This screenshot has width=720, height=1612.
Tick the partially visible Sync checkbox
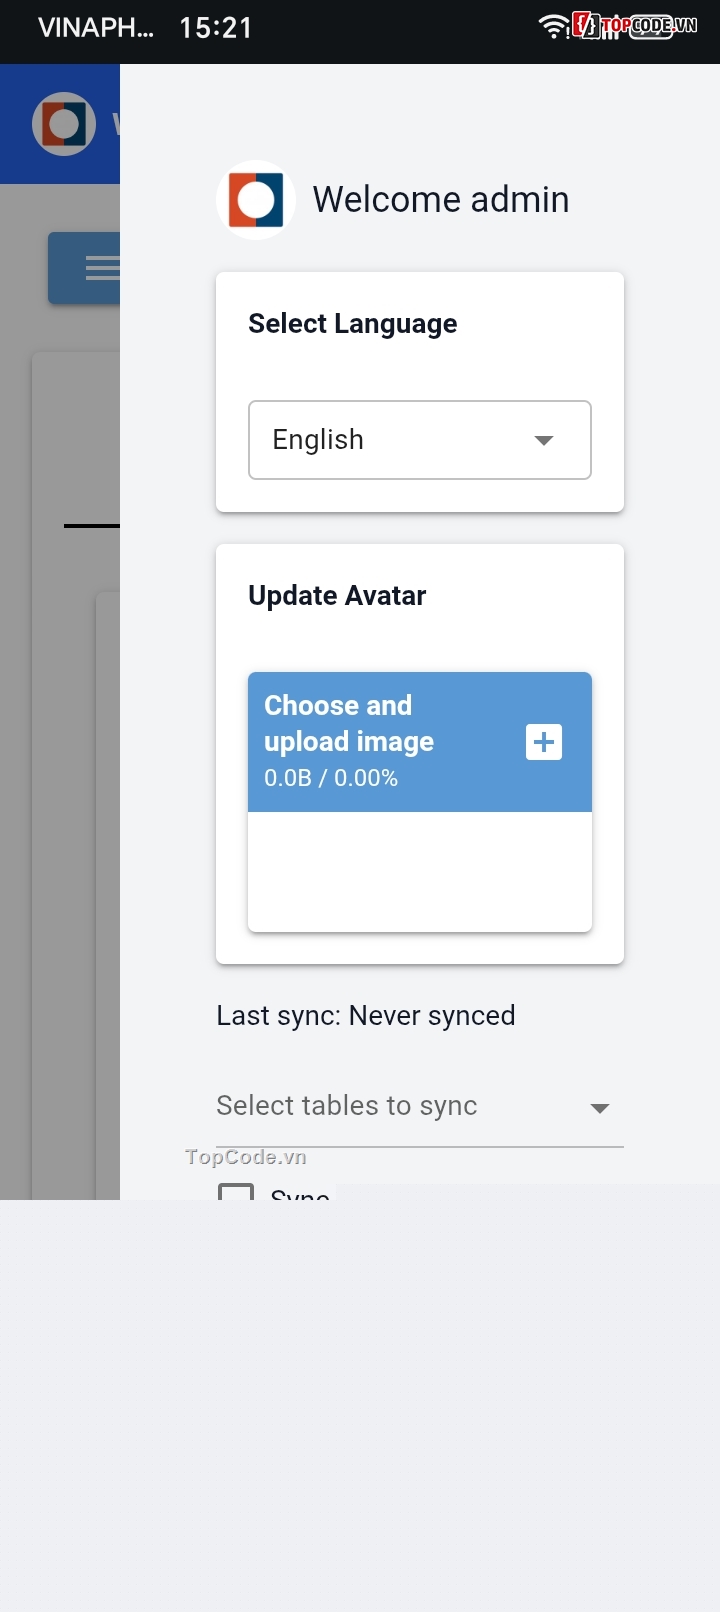click(x=236, y=1192)
